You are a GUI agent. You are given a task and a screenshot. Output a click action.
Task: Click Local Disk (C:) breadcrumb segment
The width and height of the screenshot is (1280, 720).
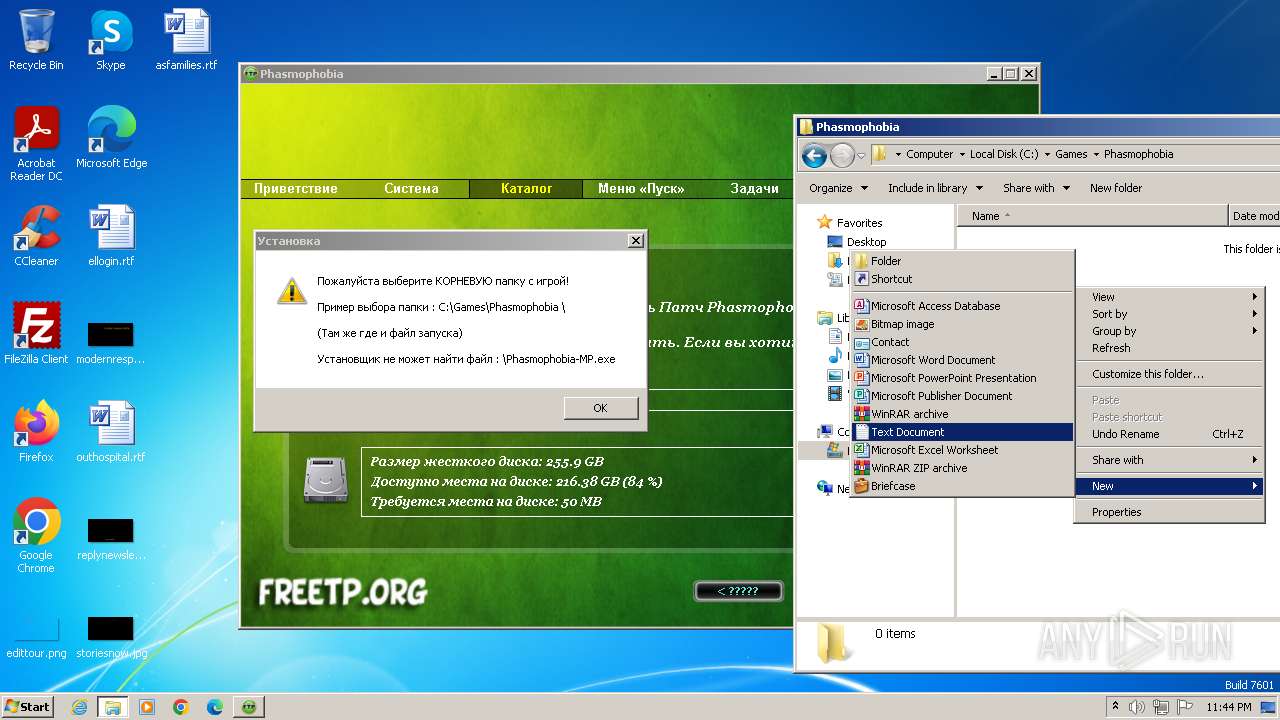pos(1004,154)
